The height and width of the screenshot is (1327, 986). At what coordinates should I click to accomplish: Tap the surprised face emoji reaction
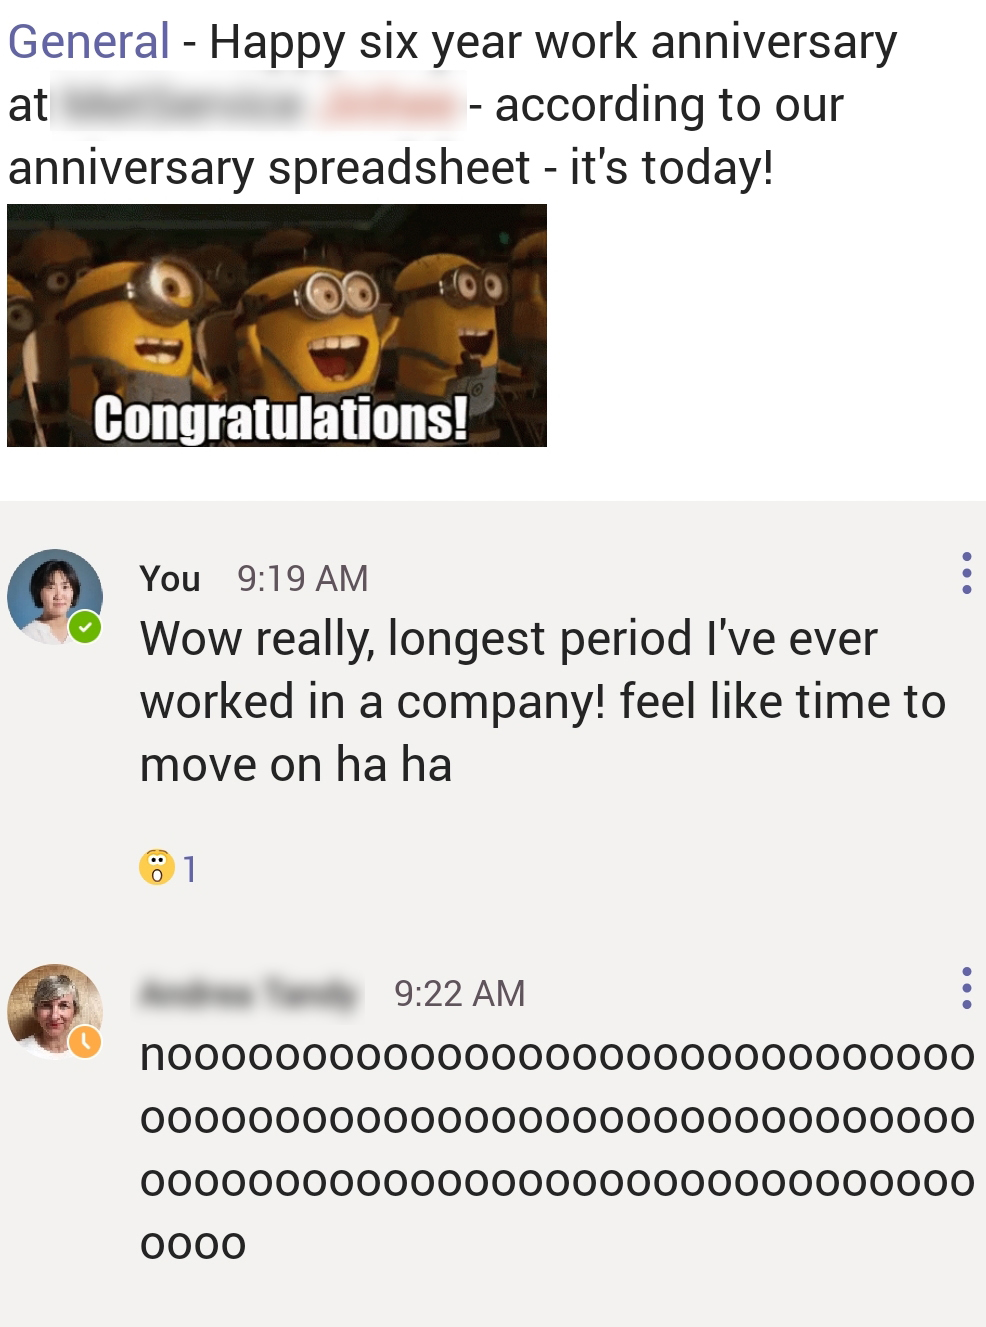click(x=157, y=867)
